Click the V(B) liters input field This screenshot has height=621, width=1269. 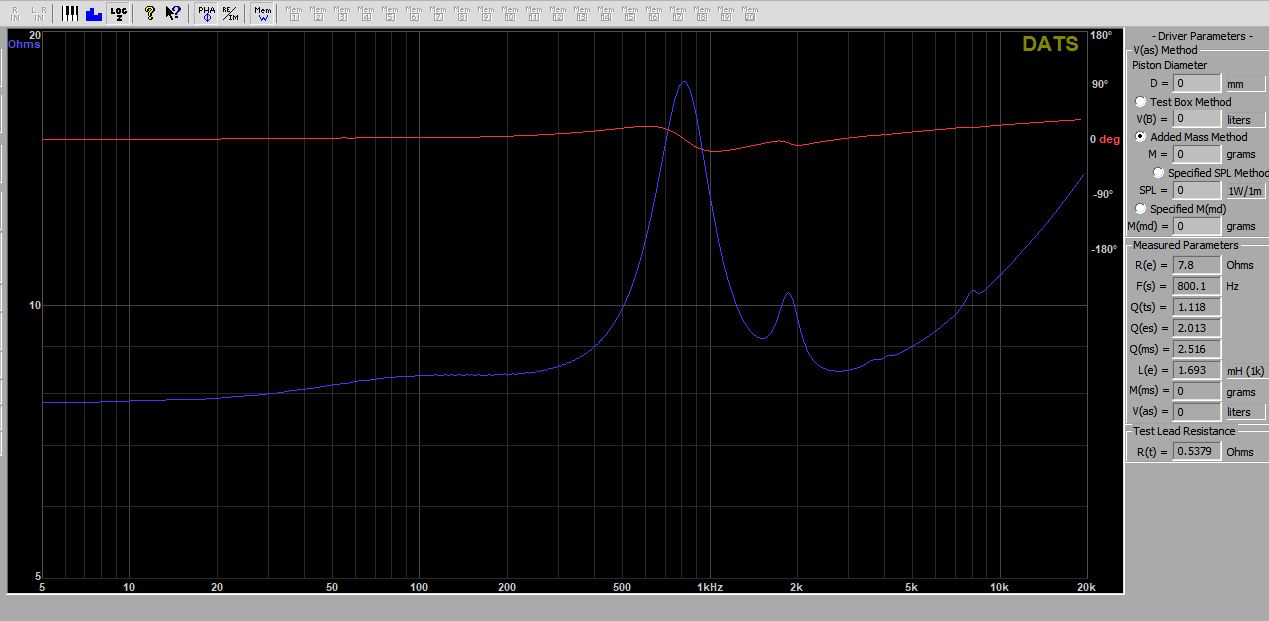[x=1197, y=119]
